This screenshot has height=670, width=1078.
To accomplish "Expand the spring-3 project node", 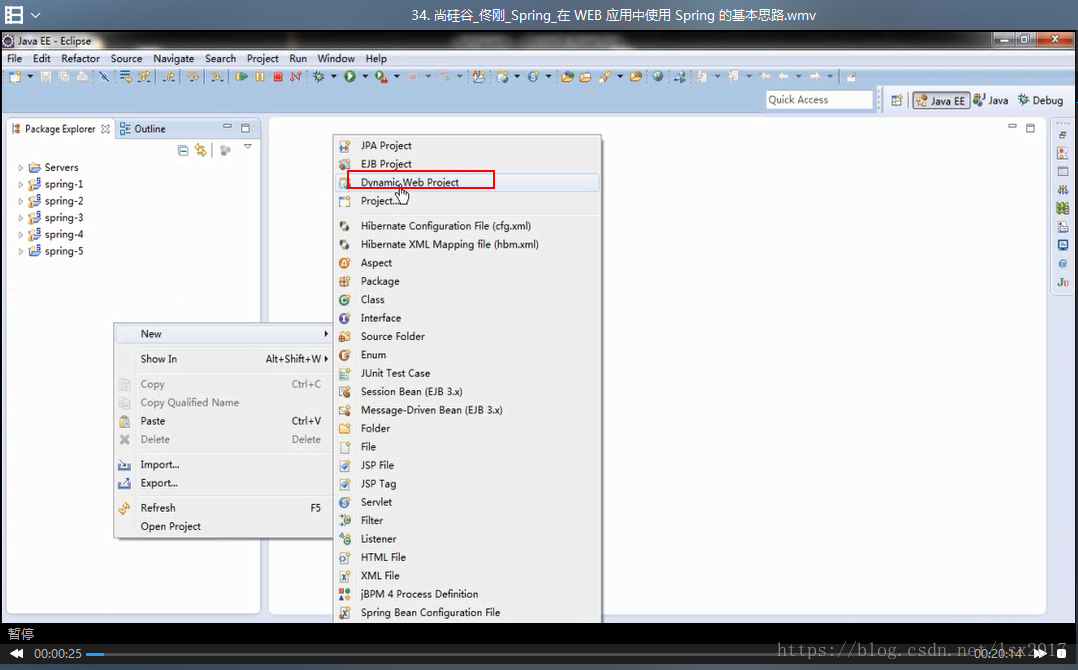I will 21,218.
